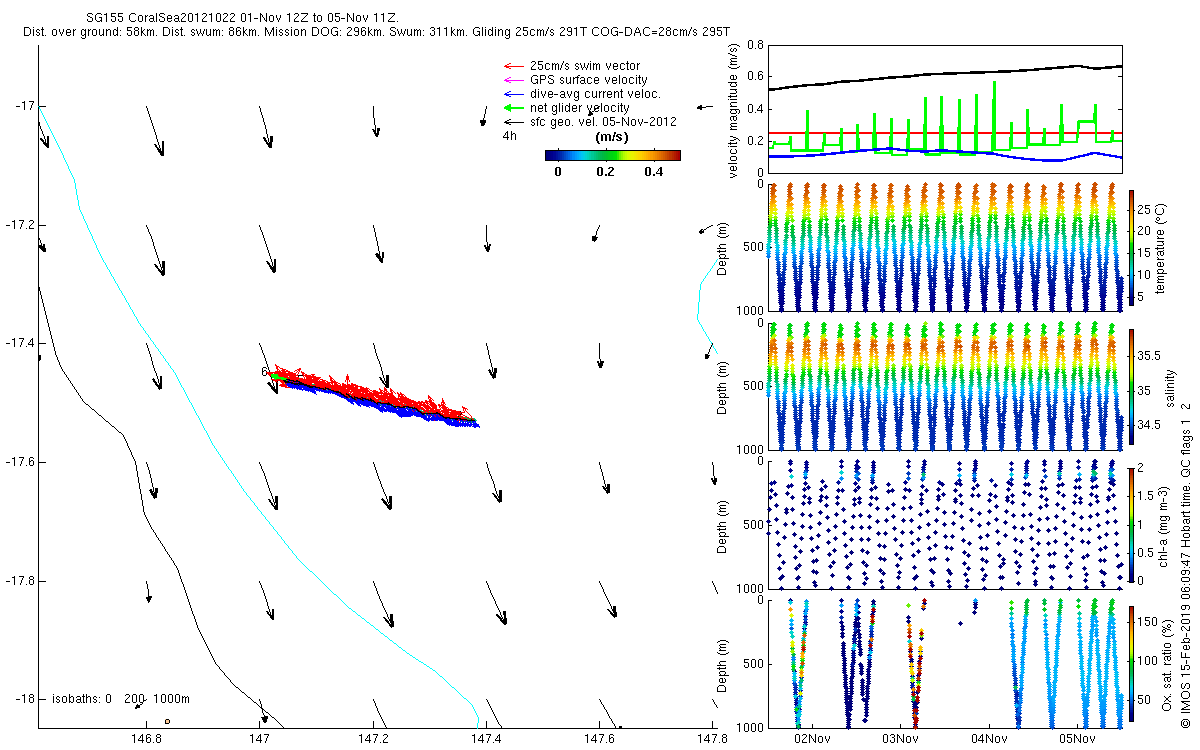Click the temperature (°C) colorbar
The height and width of the screenshot is (750, 1200).
(1132, 247)
